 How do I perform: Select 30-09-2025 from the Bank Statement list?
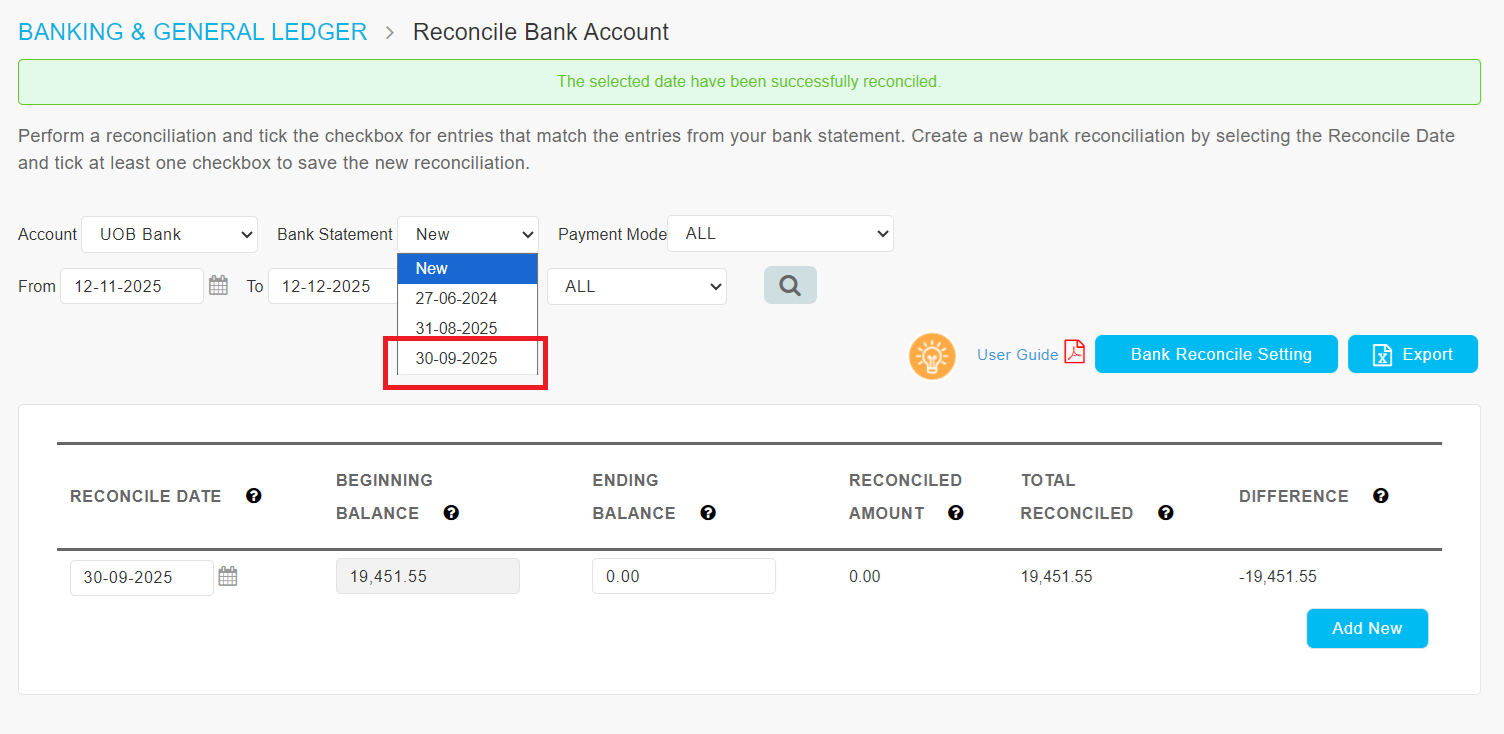tap(457, 358)
